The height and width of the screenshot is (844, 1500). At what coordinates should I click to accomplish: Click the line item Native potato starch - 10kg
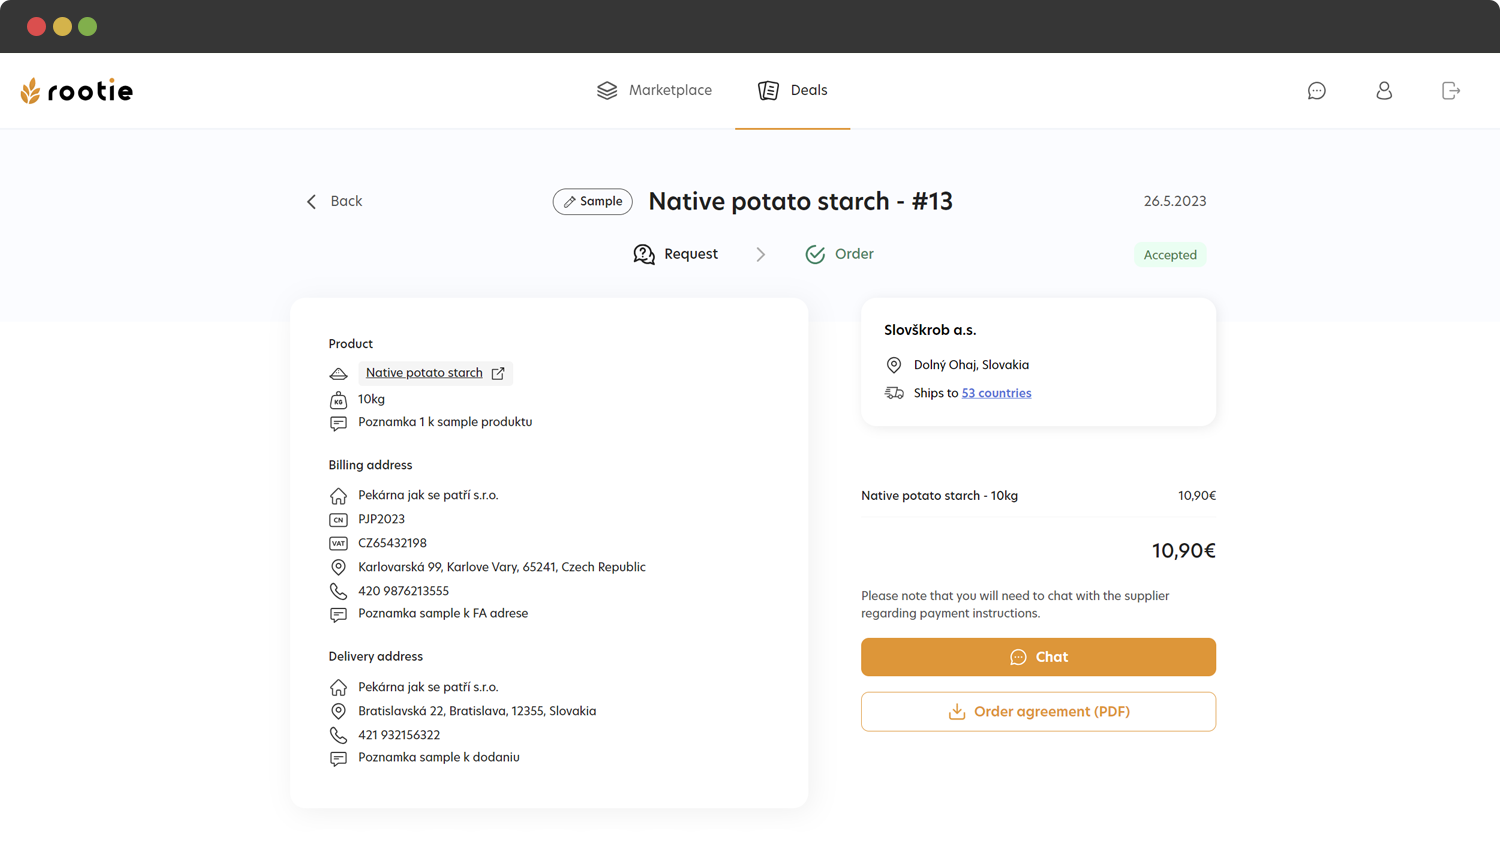point(939,496)
